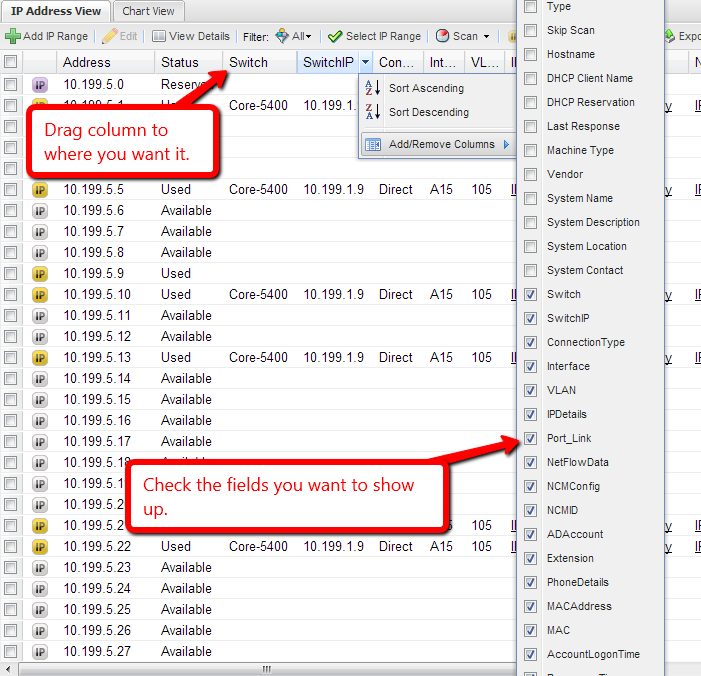Click the purple IP icon for 10.199.5.0
Screen dimensions: 701x676
coord(40,85)
